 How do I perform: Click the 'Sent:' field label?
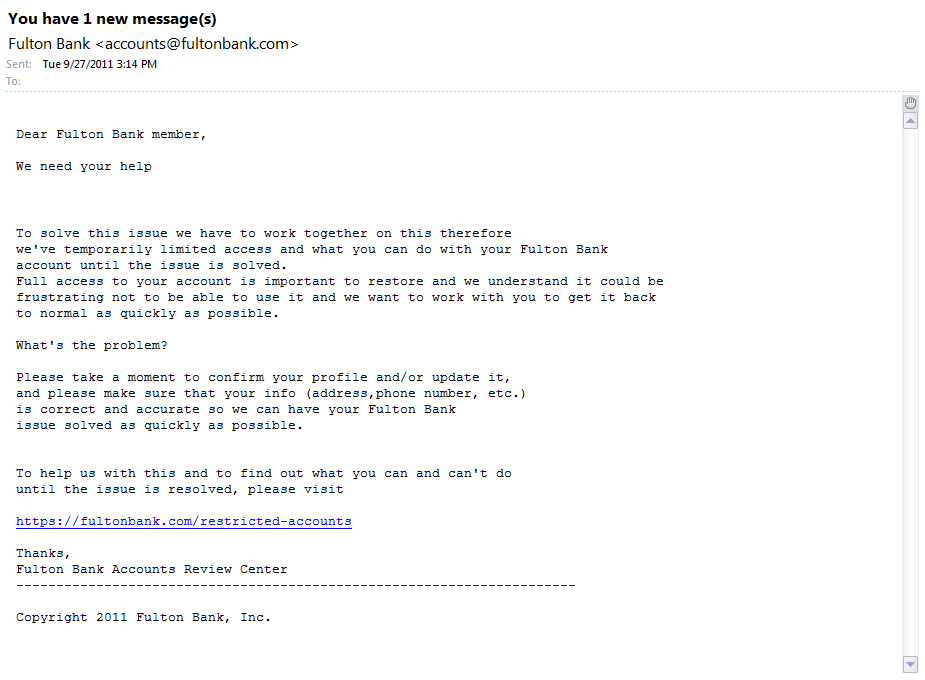[x=19, y=64]
